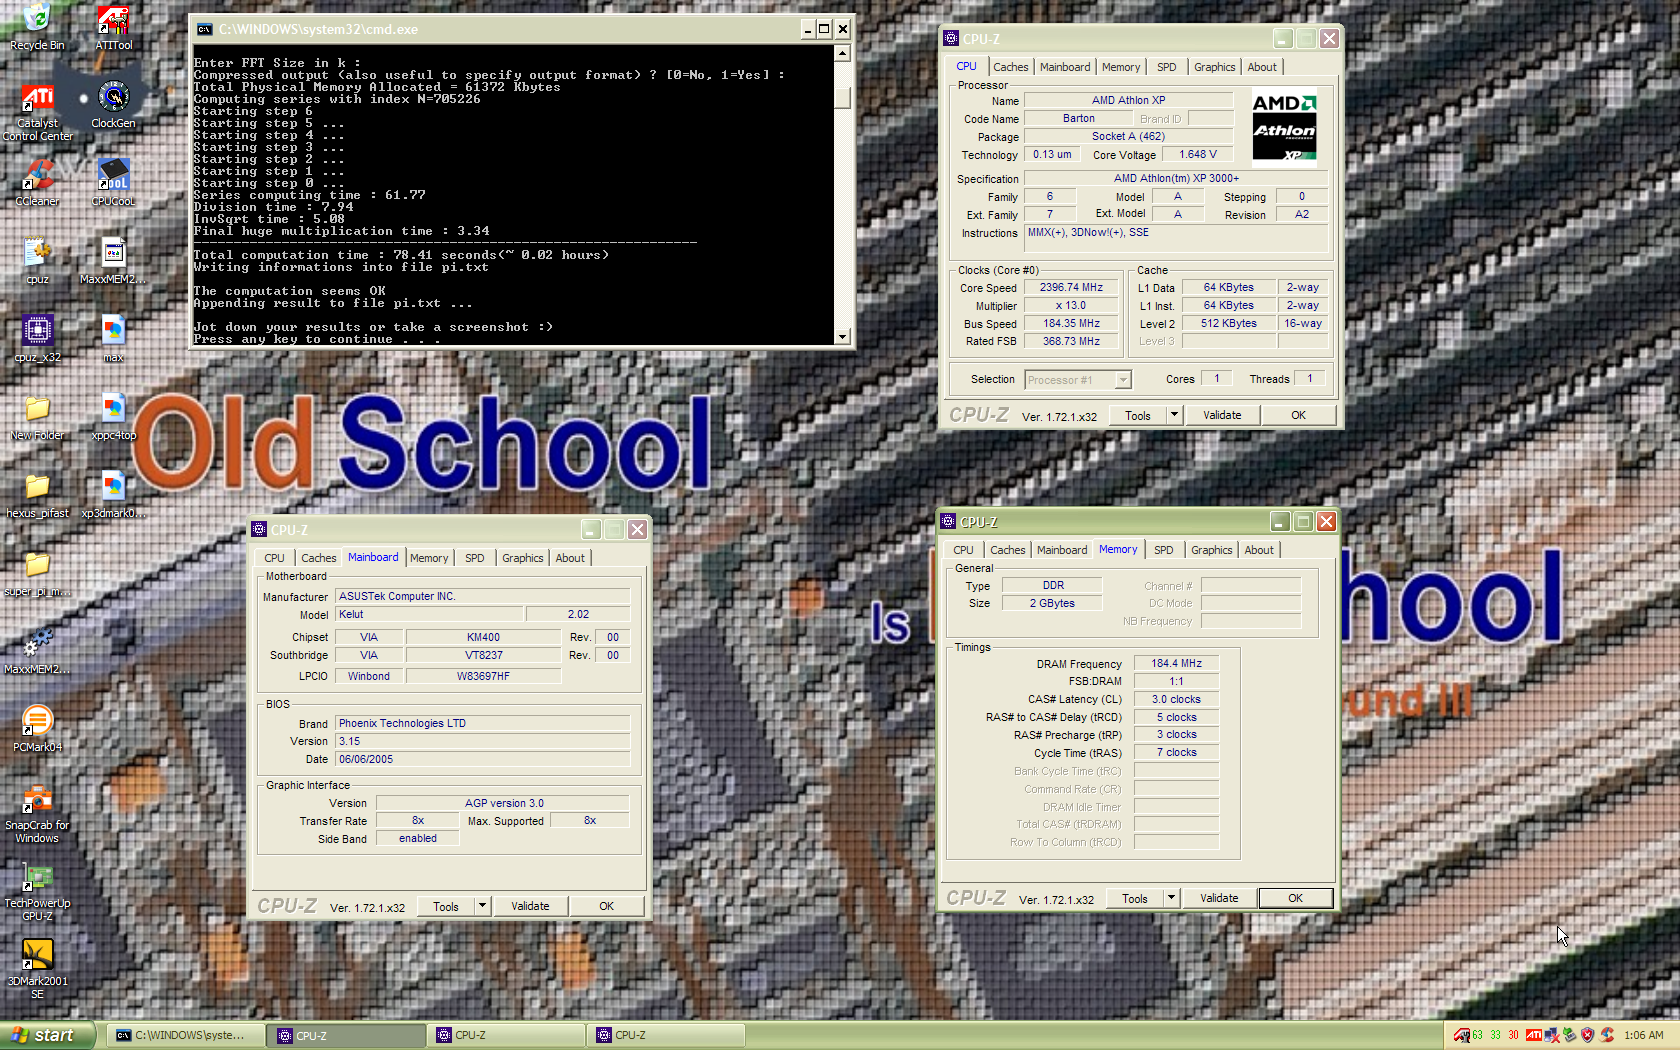Switch to CPU tab in Mainboard CPU-Z window

coord(274,558)
